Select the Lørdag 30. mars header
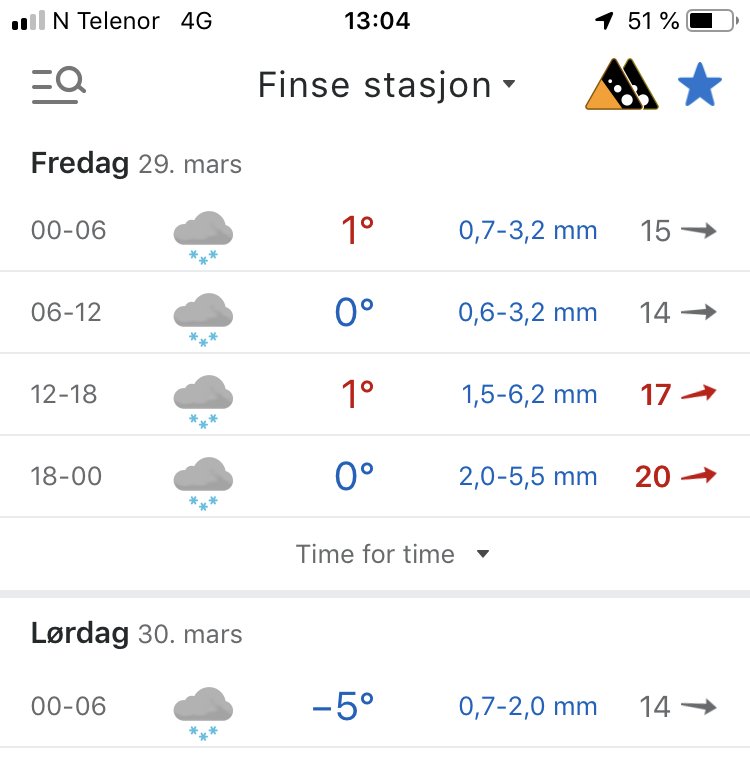 coord(136,633)
